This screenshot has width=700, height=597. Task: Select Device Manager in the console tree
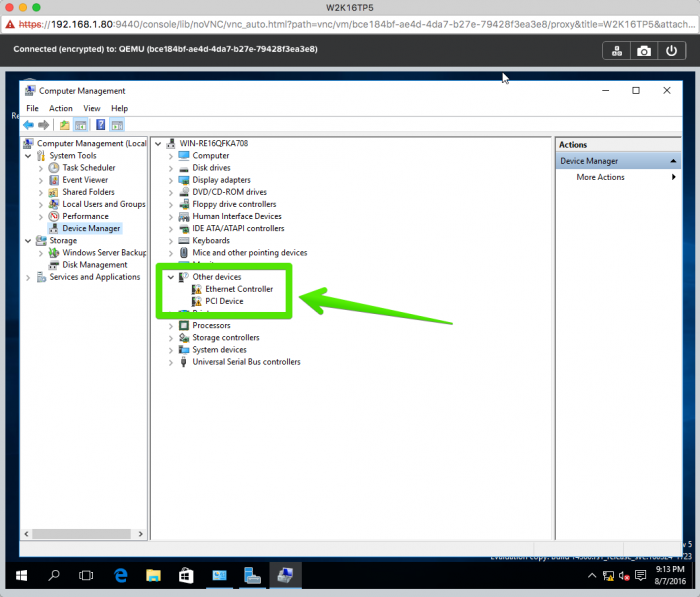point(91,228)
